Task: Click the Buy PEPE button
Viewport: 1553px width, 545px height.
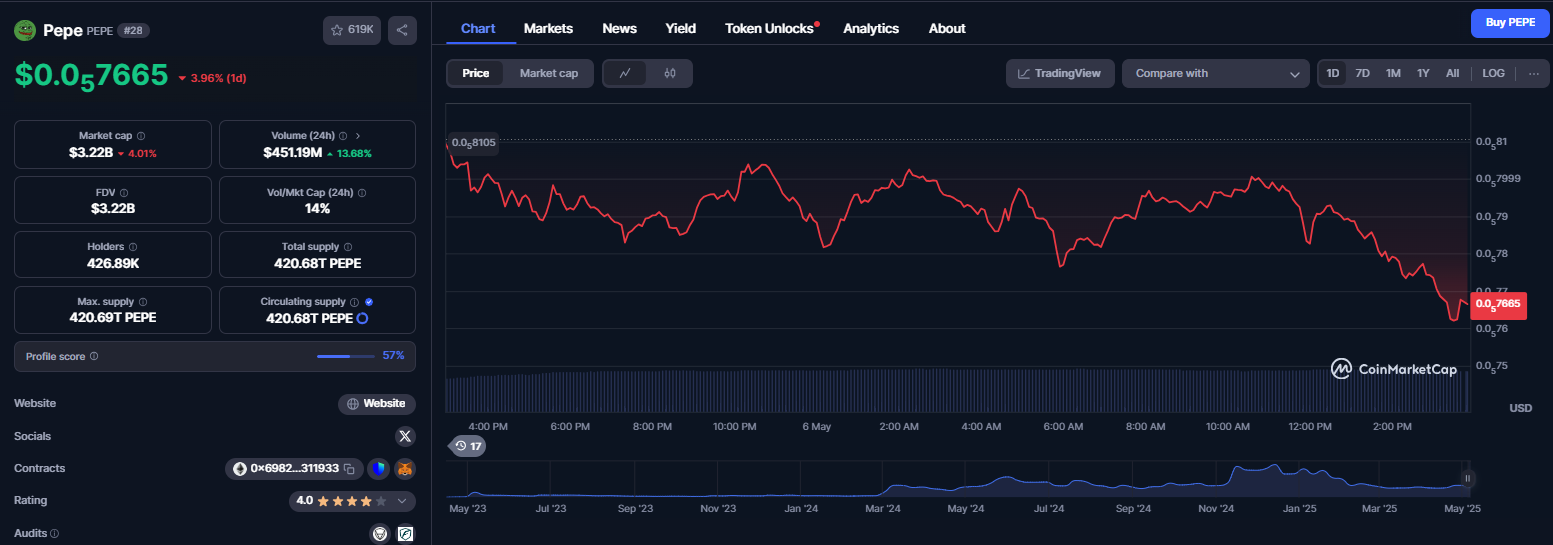Action: (x=1510, y=22)
